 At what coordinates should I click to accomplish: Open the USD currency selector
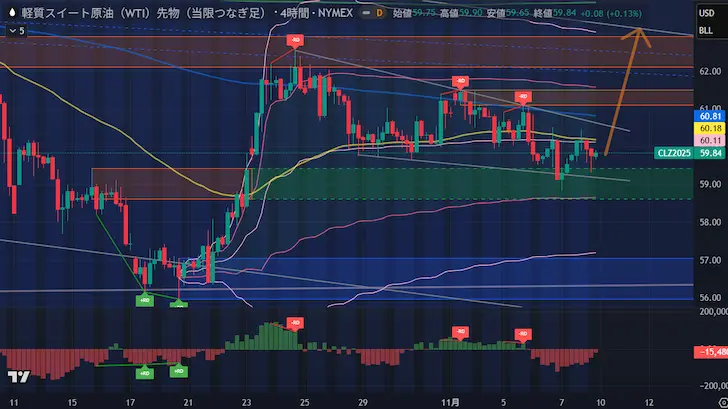[x=710, y=14]
